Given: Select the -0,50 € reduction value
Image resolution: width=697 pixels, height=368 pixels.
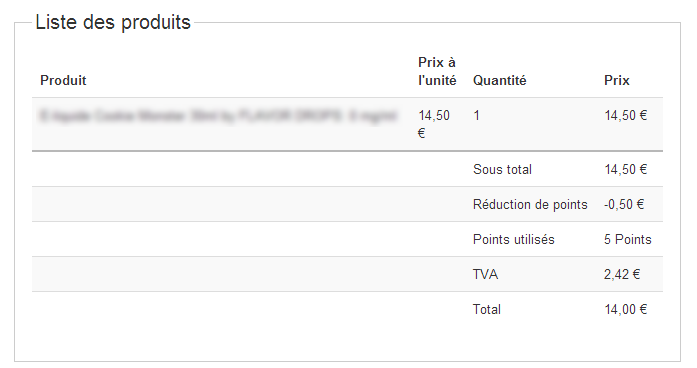Looking at the screenshot, I should [x=624, y=204].
